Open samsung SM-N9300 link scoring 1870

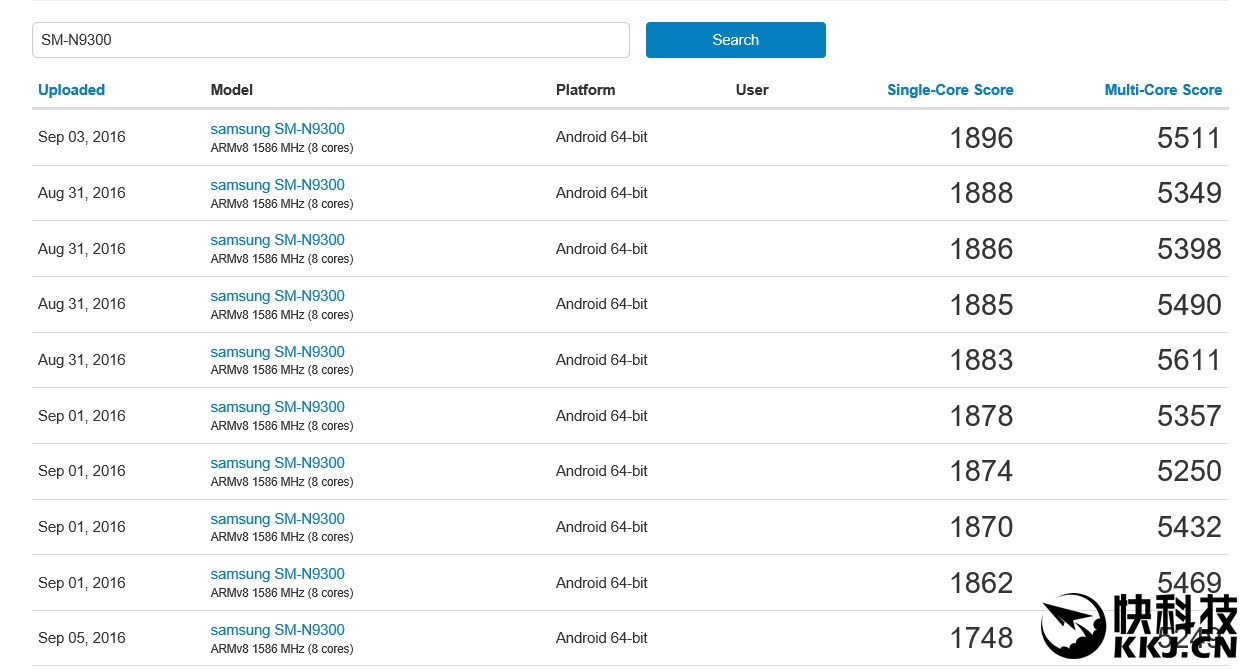277,519
